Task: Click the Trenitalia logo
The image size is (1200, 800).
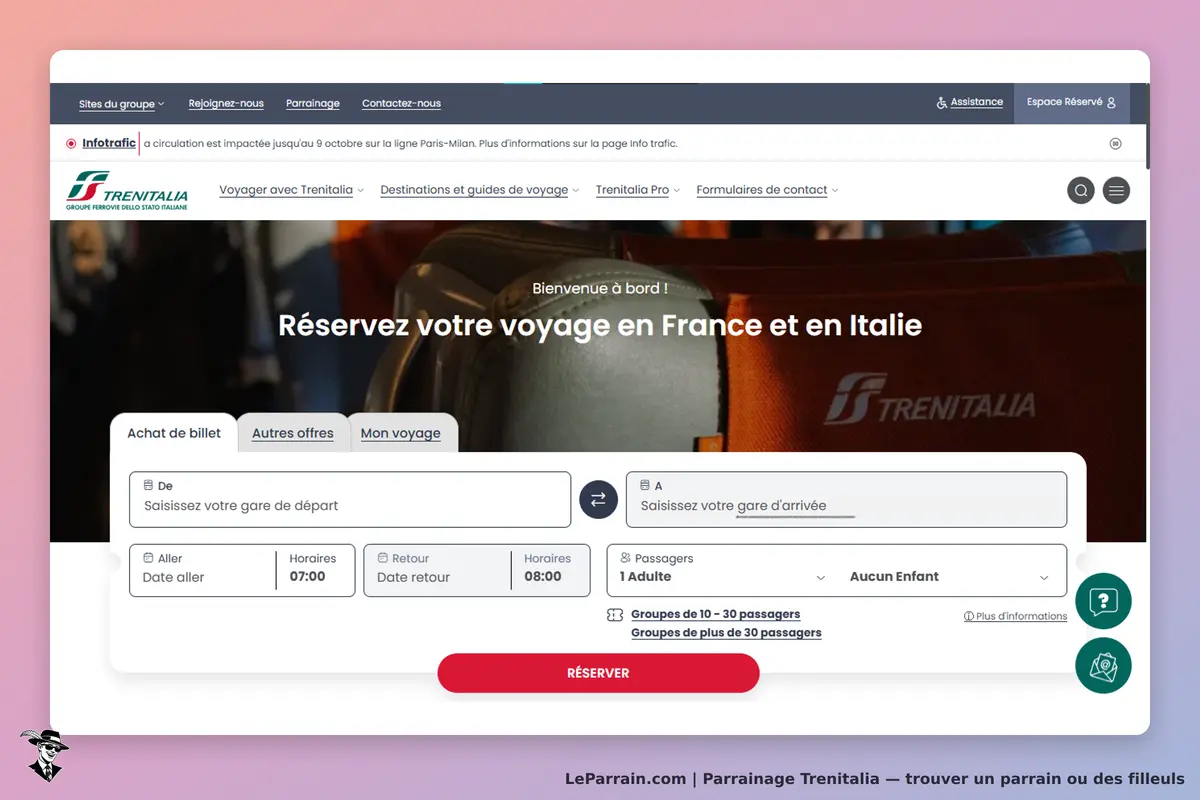Action: pos(127,190)
